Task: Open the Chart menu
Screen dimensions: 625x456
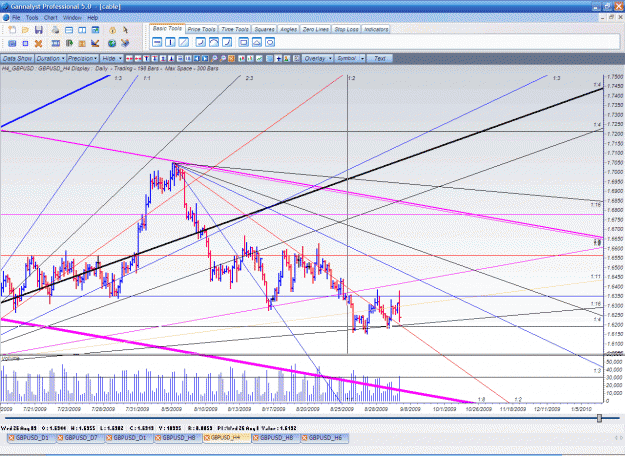Action: click(51, 18)
